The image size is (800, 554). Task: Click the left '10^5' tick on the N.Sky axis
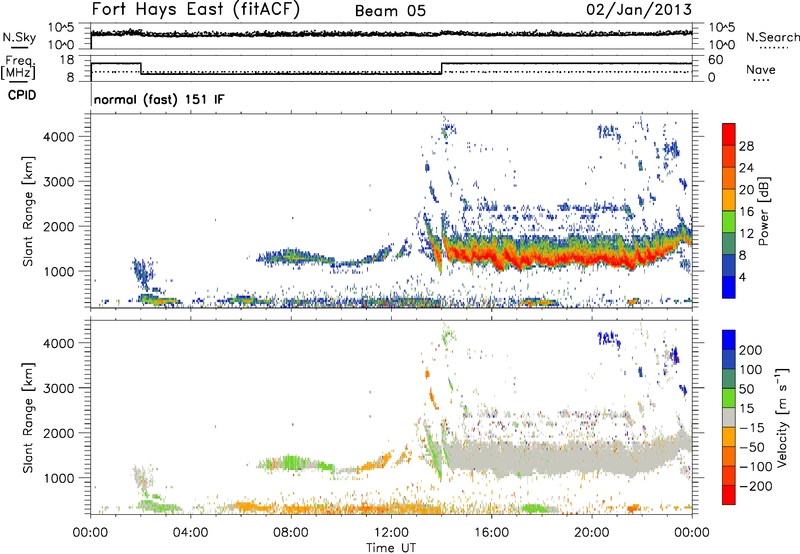pos(61,28)
